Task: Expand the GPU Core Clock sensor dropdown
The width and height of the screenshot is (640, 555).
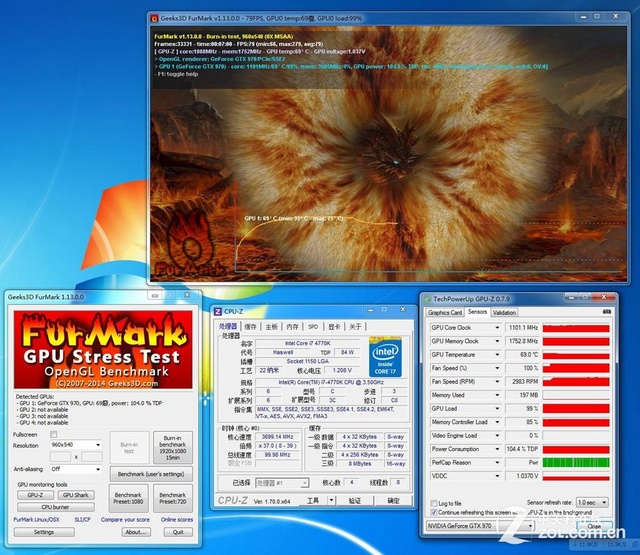Action: [497, 328]
